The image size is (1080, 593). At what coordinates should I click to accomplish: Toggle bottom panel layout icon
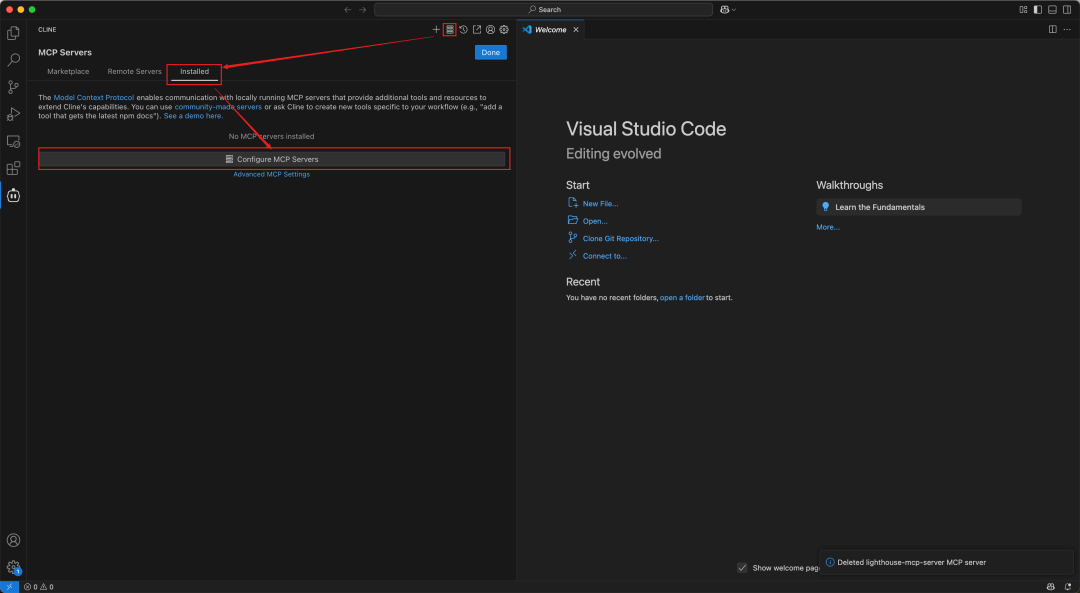[x=1052, y=10]
